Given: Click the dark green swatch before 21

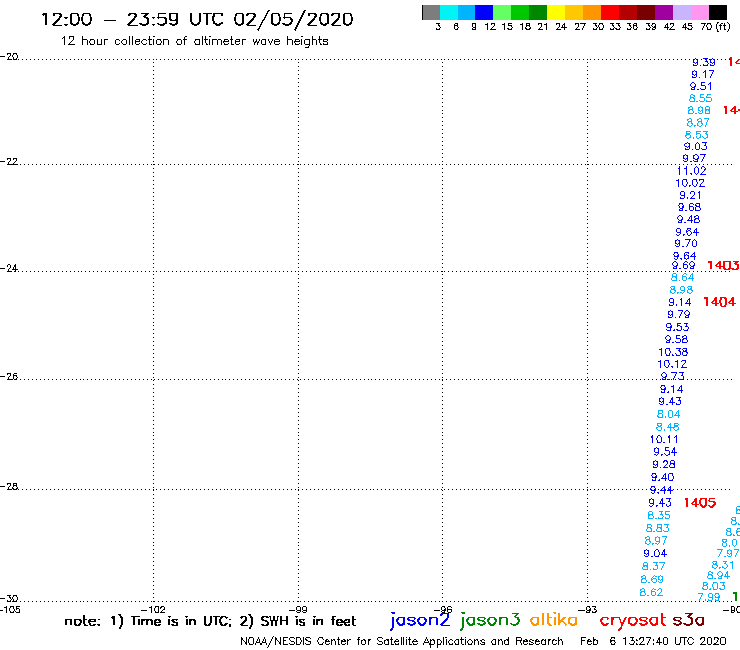Looking at the screenshot, I should 538,13.
